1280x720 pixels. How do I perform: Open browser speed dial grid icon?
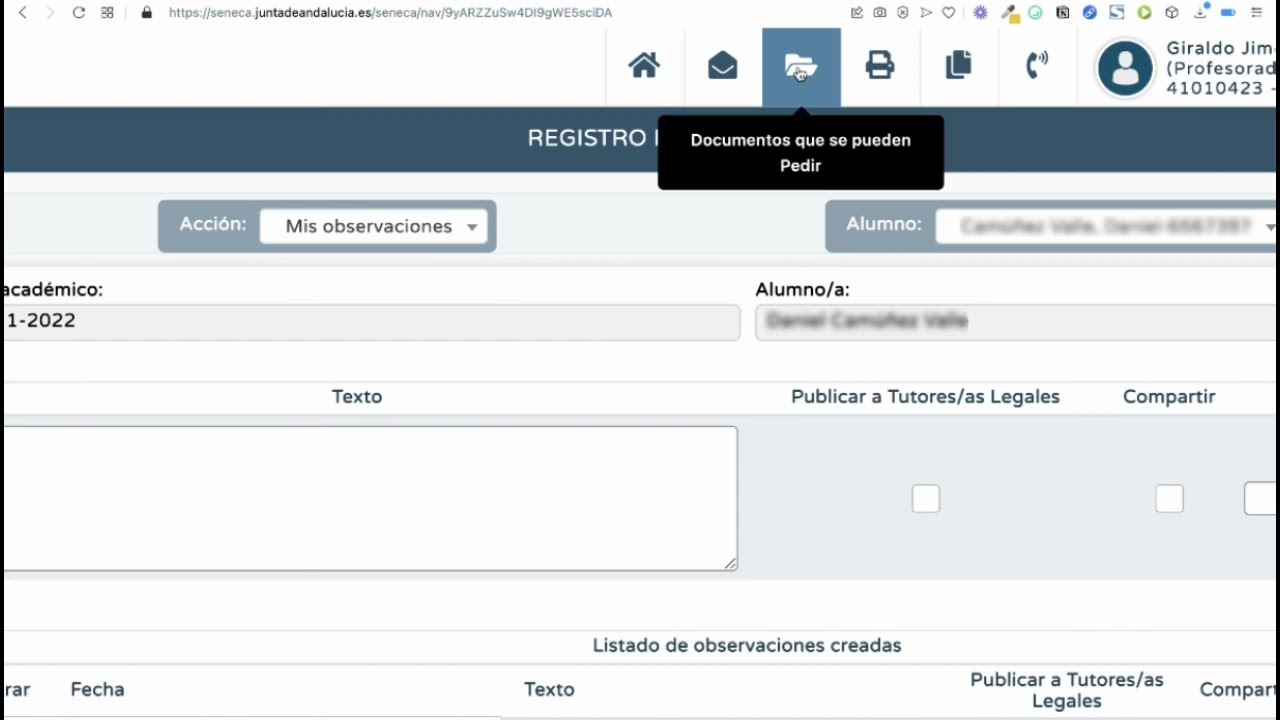(108, 13)
